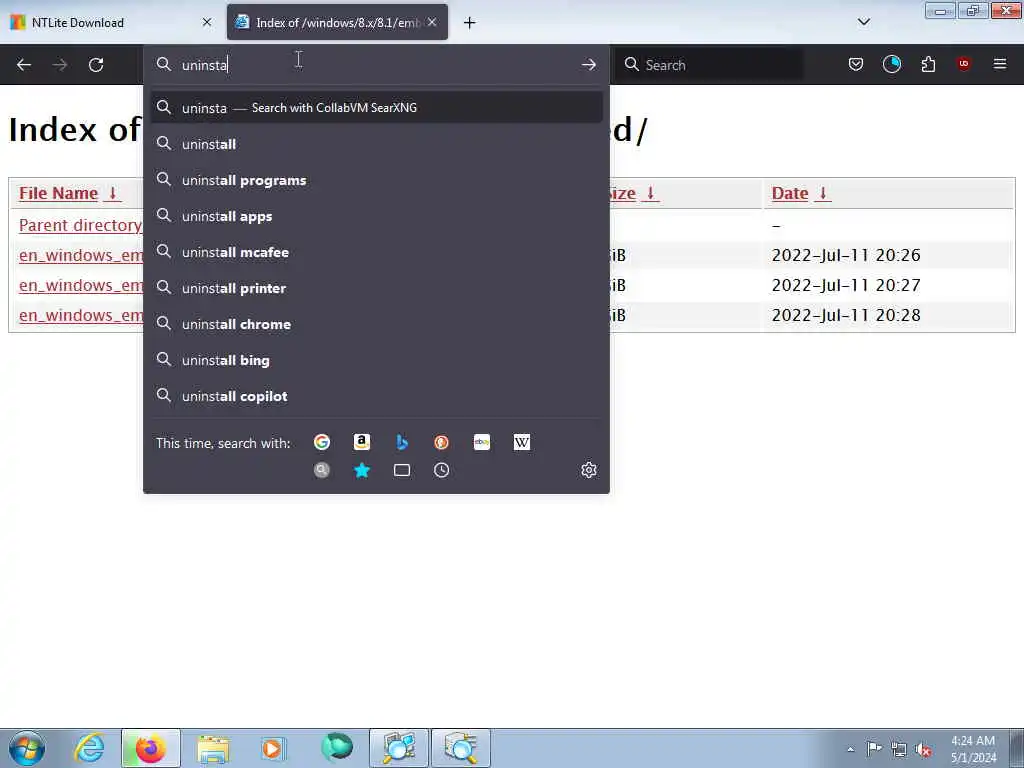Select the 'uninstall copilot' suggestion
Screen dimensions: 1024x768
pos(376,396)
